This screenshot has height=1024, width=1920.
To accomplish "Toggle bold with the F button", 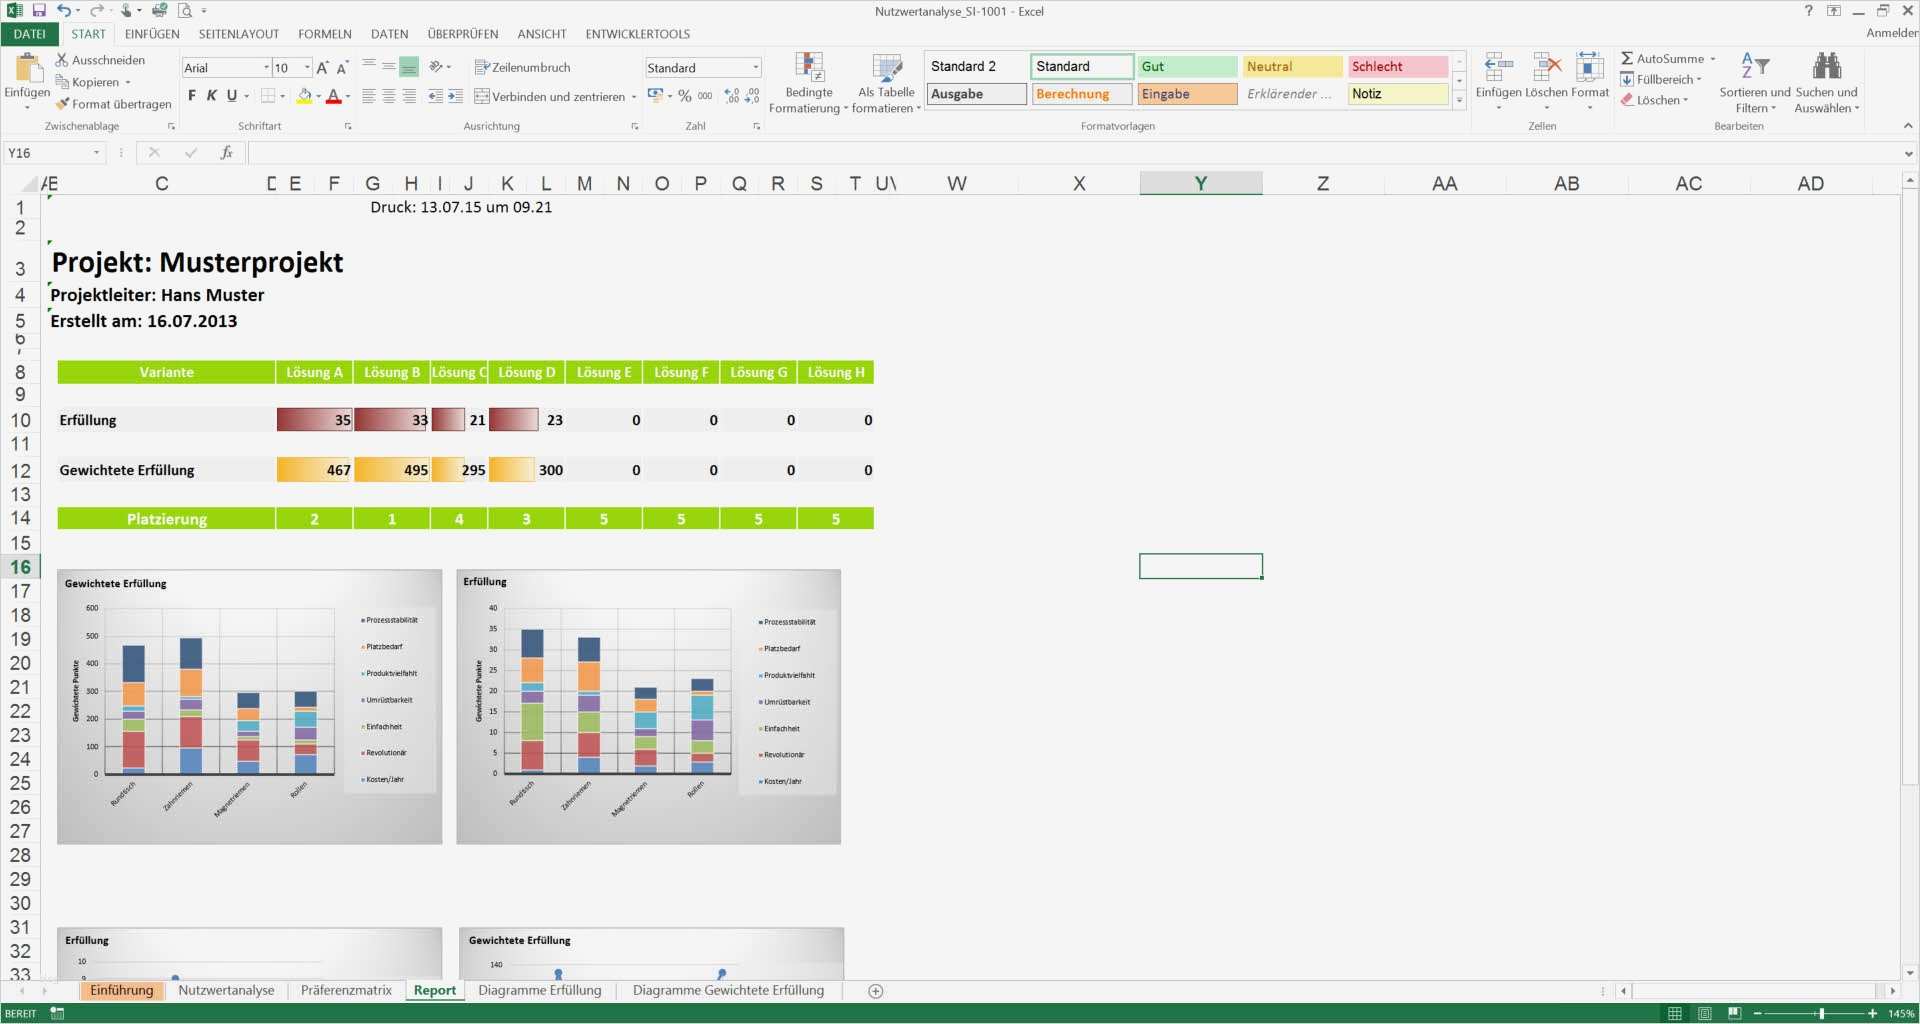I will pyautogui.click(x=191, y=97).
